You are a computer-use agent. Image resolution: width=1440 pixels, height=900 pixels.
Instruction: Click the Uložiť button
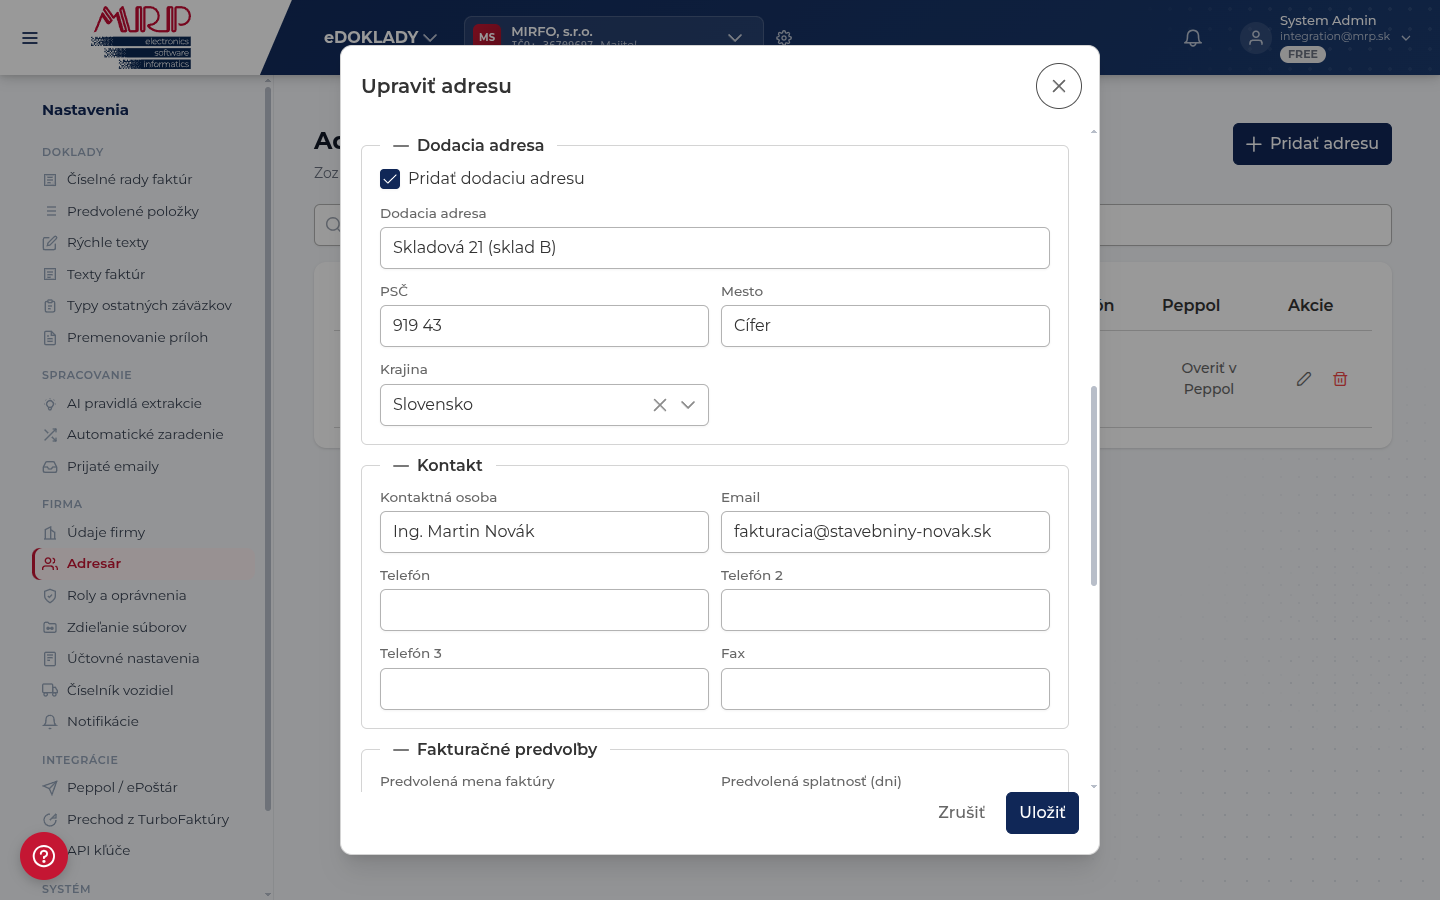pyautogui.click(x=1042, y=813)
